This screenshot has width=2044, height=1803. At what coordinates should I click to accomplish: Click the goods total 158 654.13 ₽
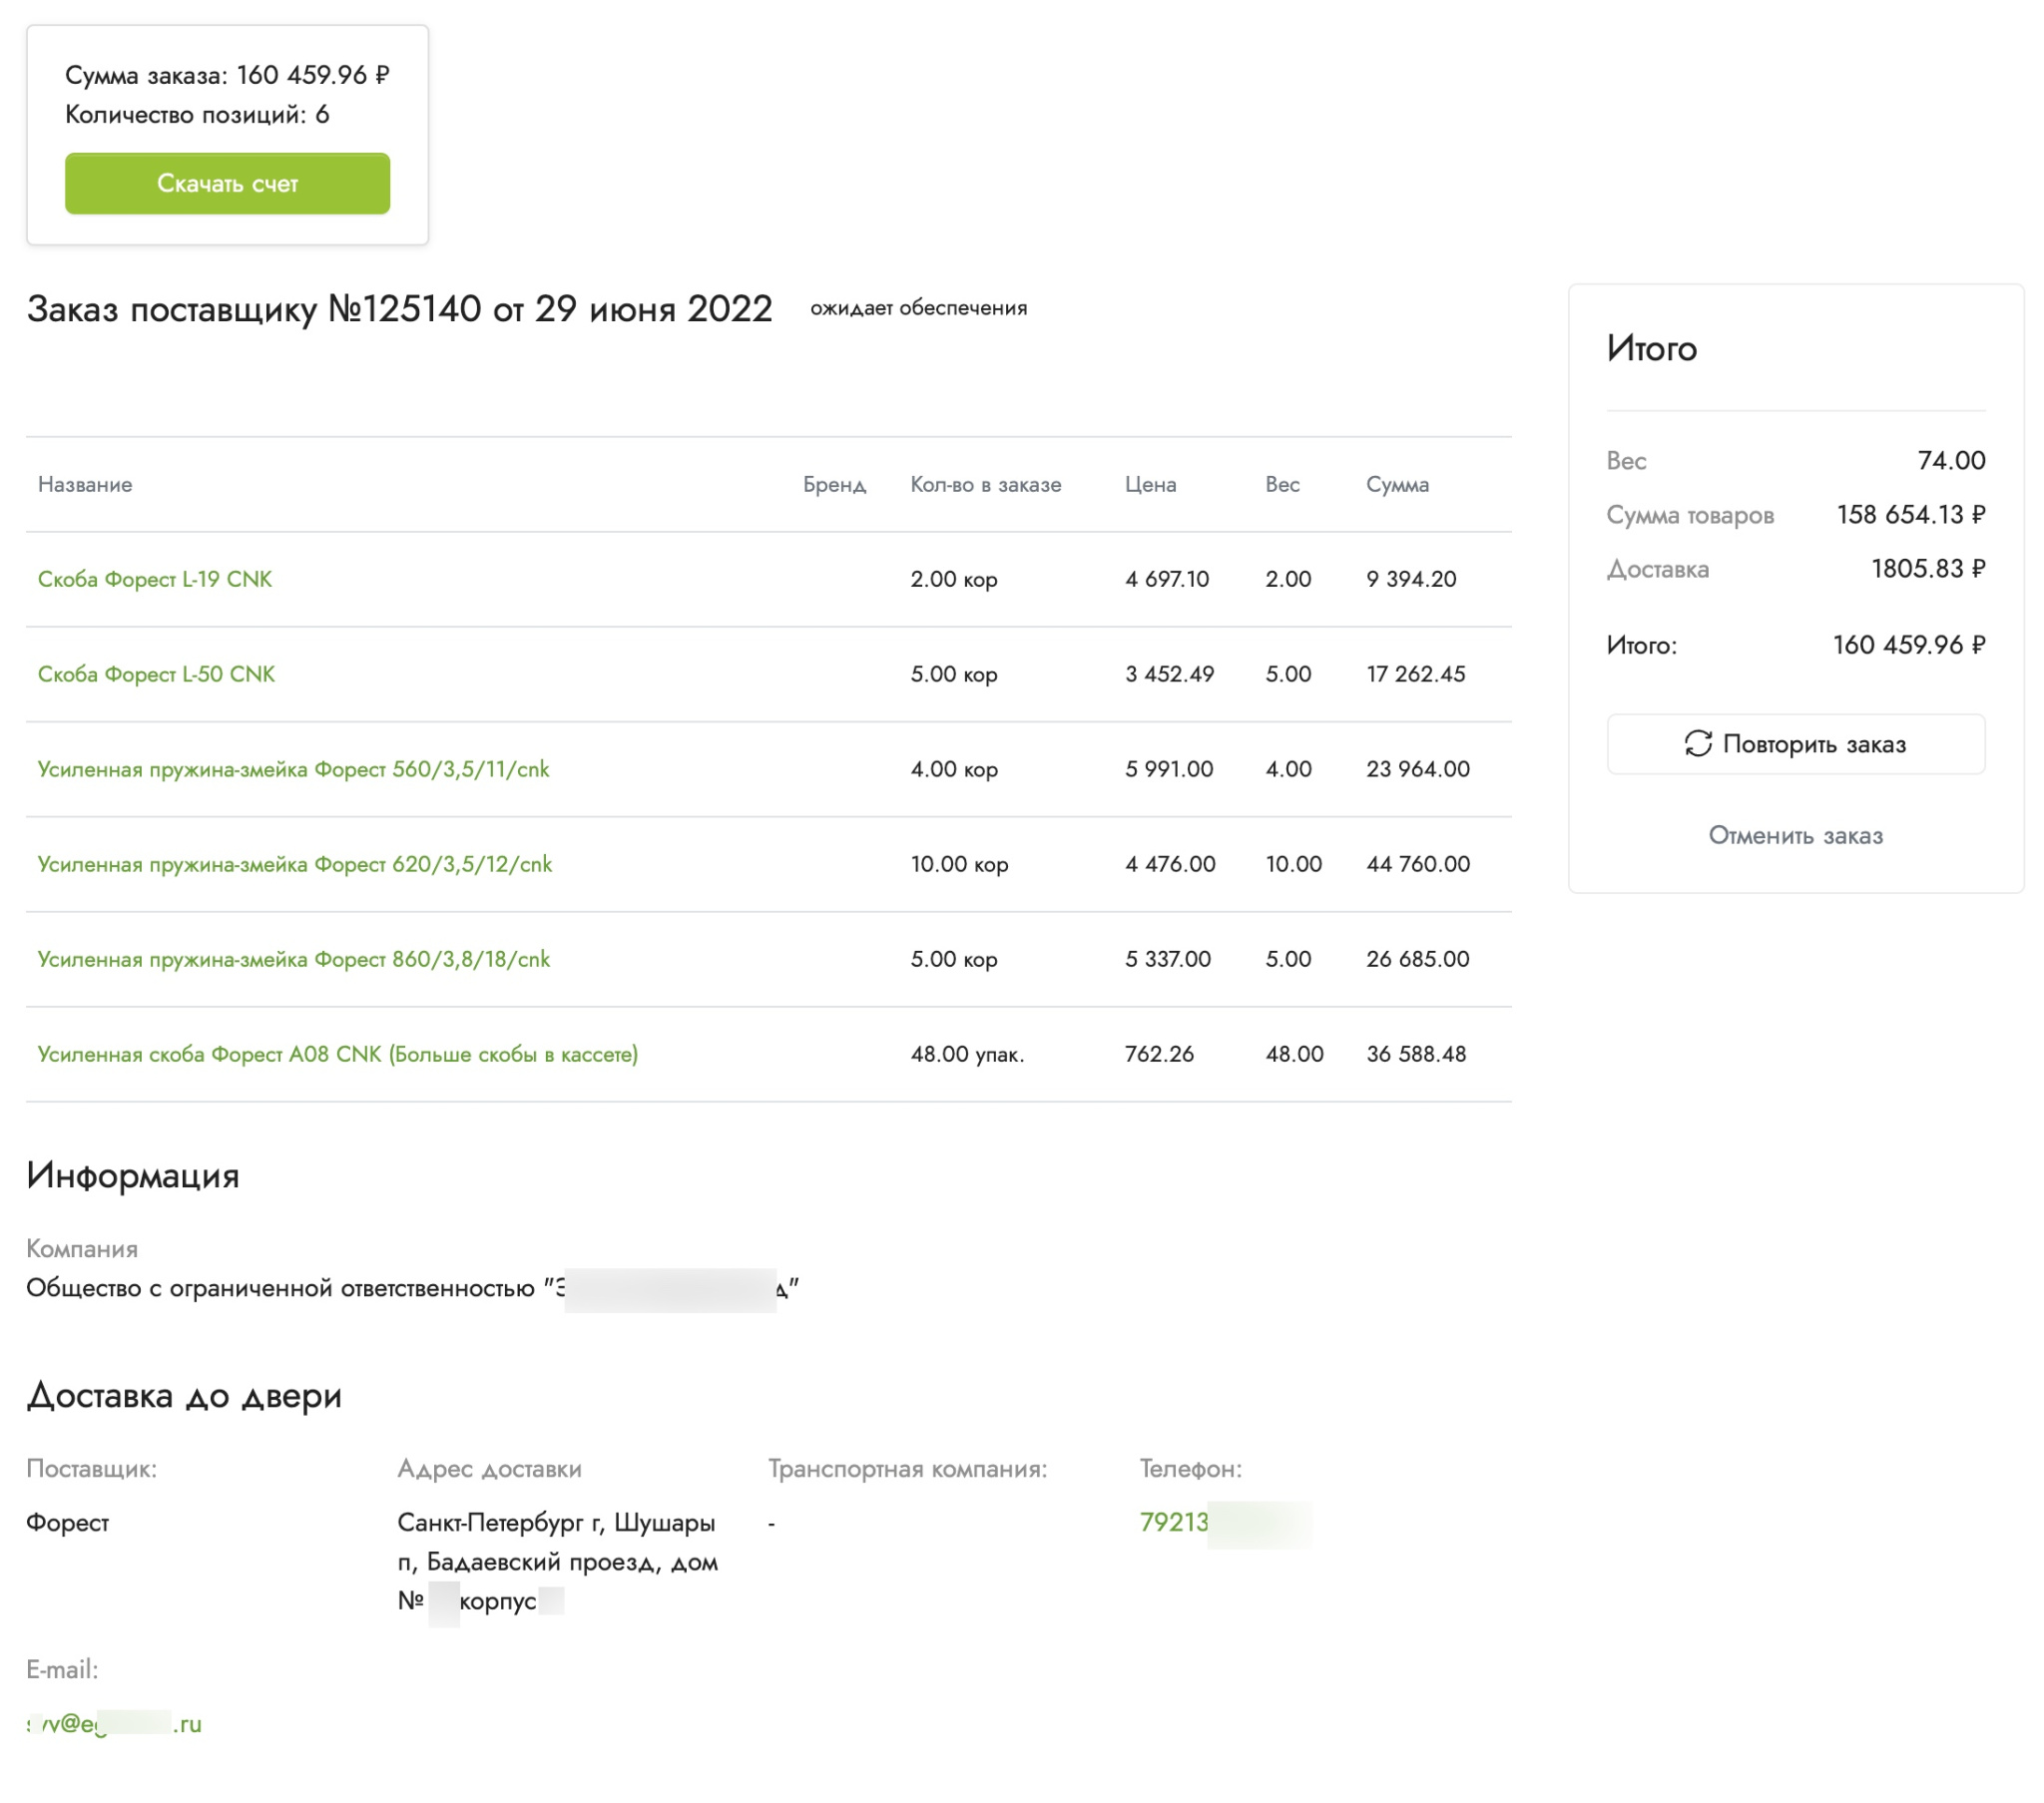(x=1911, y=515)
